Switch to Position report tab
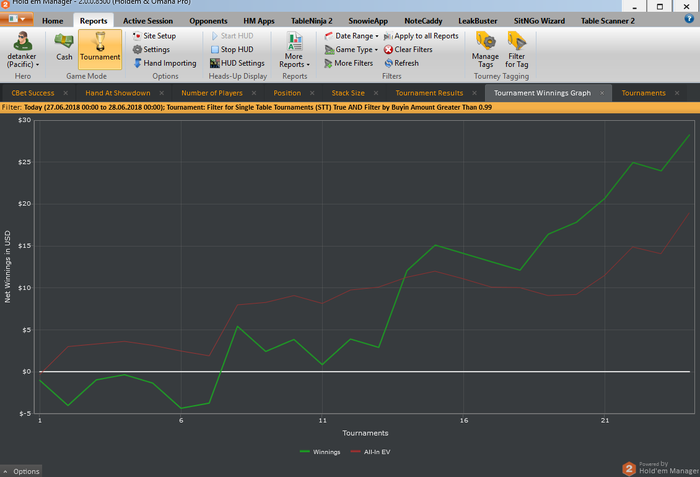Viewport: 700px width, 477px height. tap(287, 93)
